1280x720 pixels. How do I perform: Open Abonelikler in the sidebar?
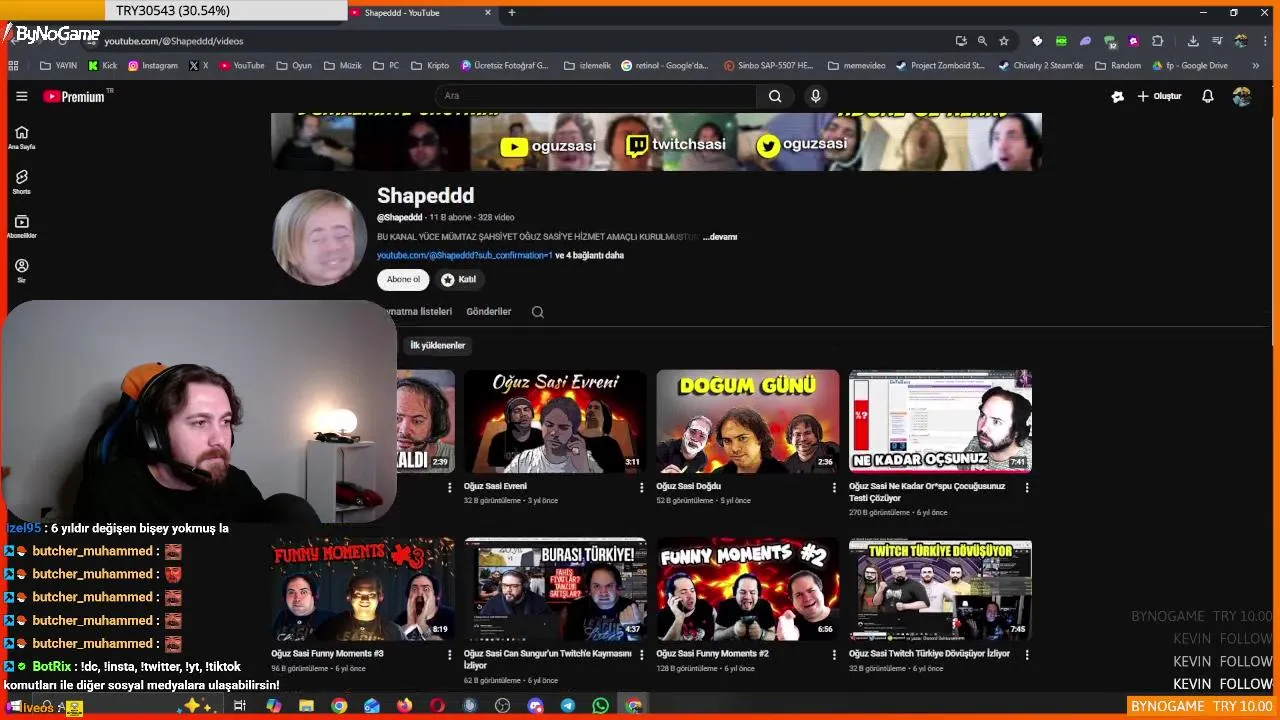coord(21,227)
